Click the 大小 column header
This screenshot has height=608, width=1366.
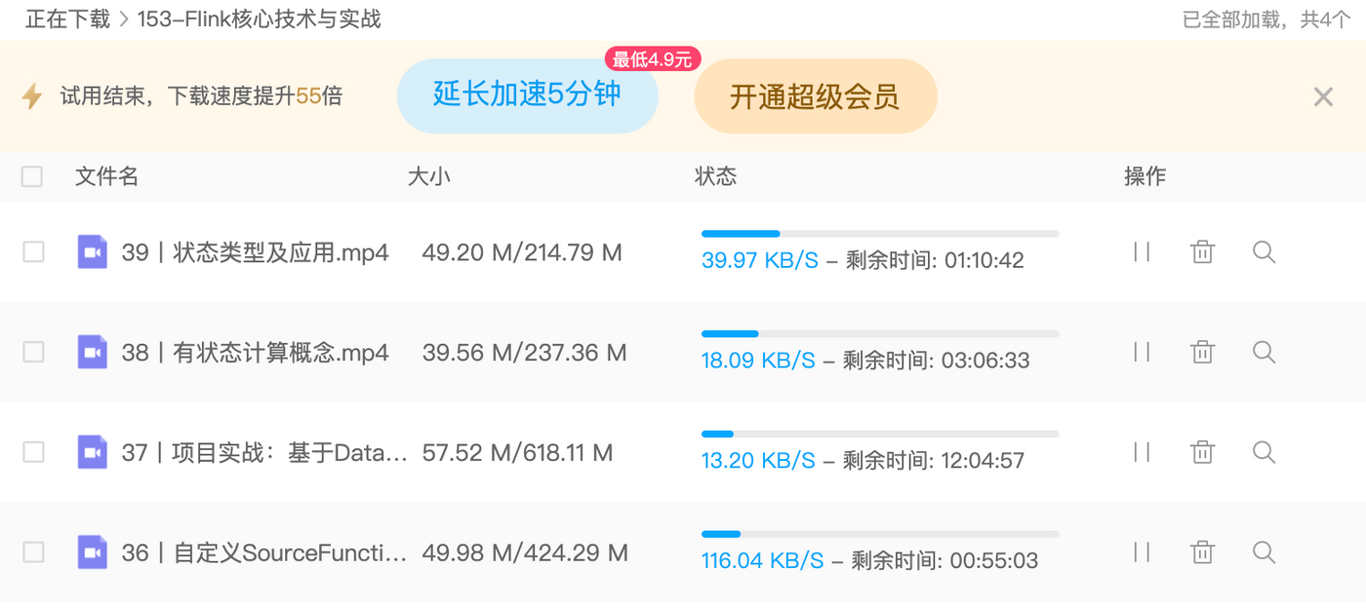429,177
